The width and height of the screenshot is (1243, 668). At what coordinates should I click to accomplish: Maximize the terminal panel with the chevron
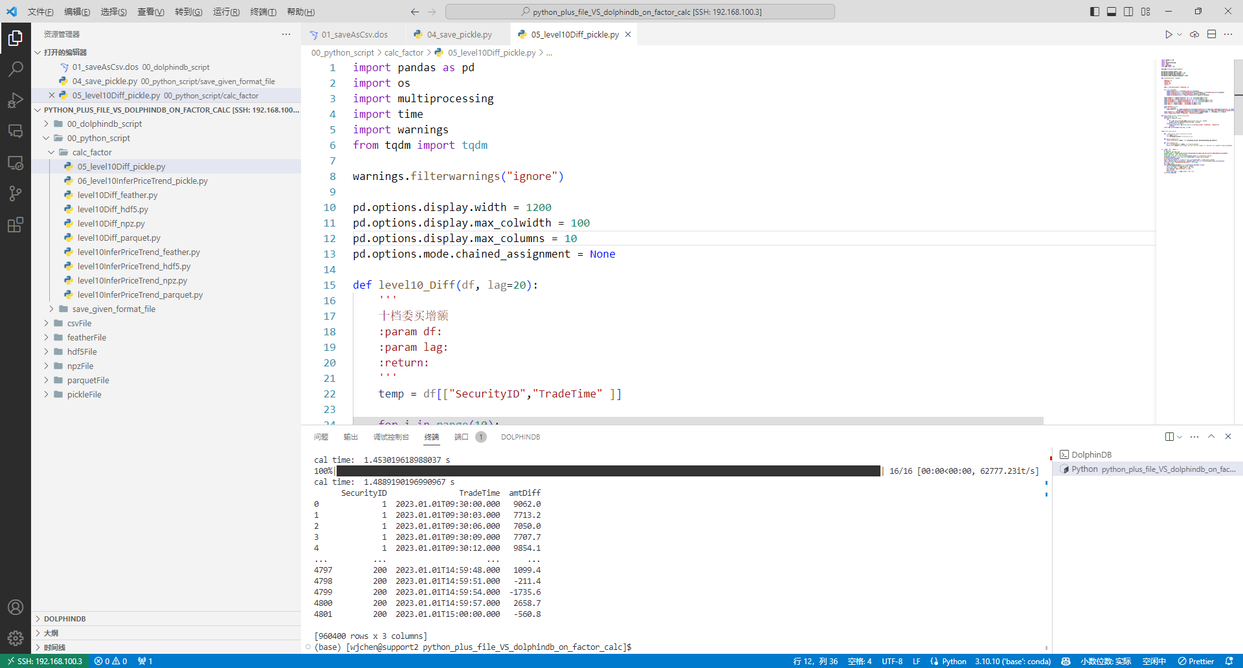point(1211,437)
